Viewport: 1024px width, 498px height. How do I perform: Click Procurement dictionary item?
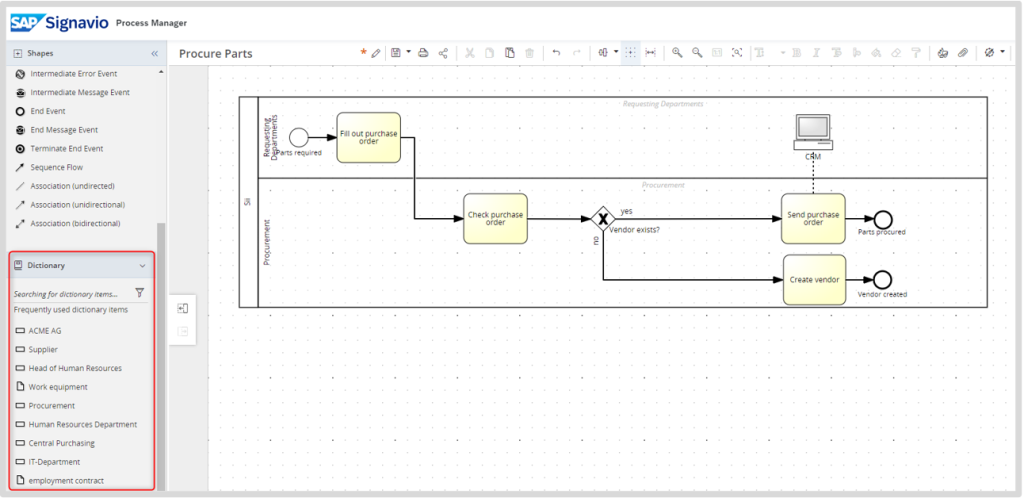(x=44, y=405)
